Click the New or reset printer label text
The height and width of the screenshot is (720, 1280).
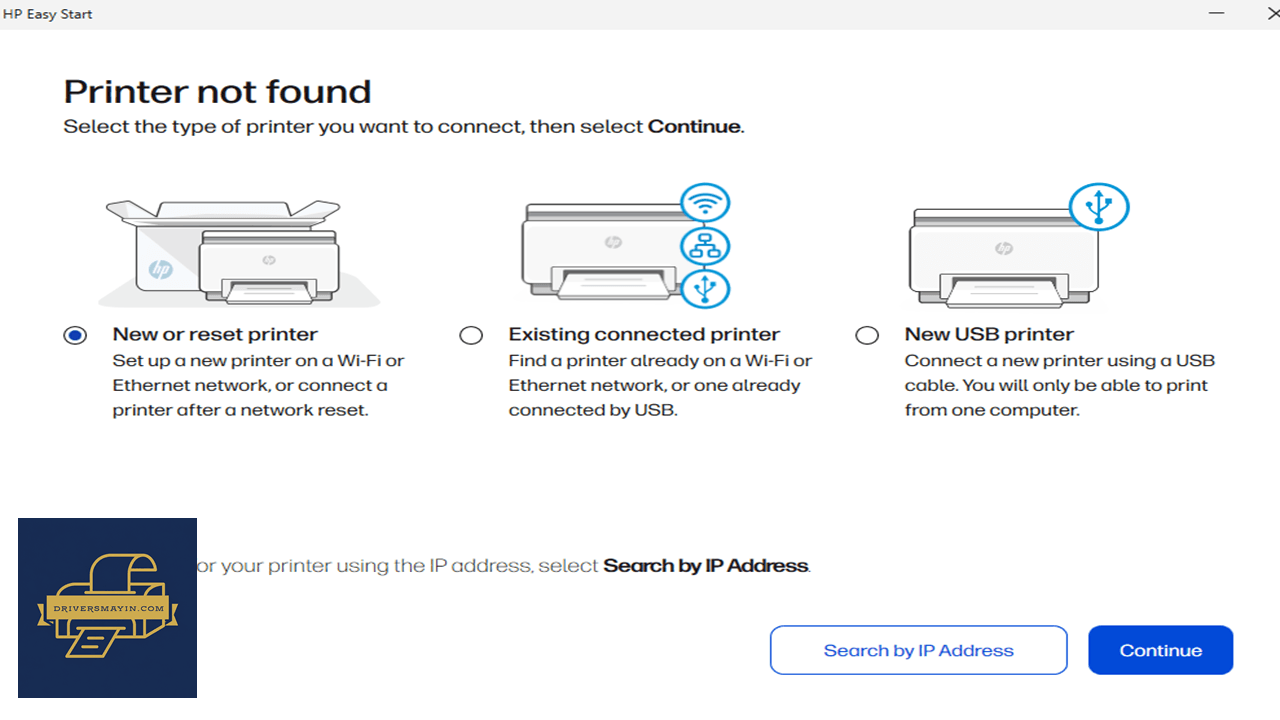click(x=215, y=334)
